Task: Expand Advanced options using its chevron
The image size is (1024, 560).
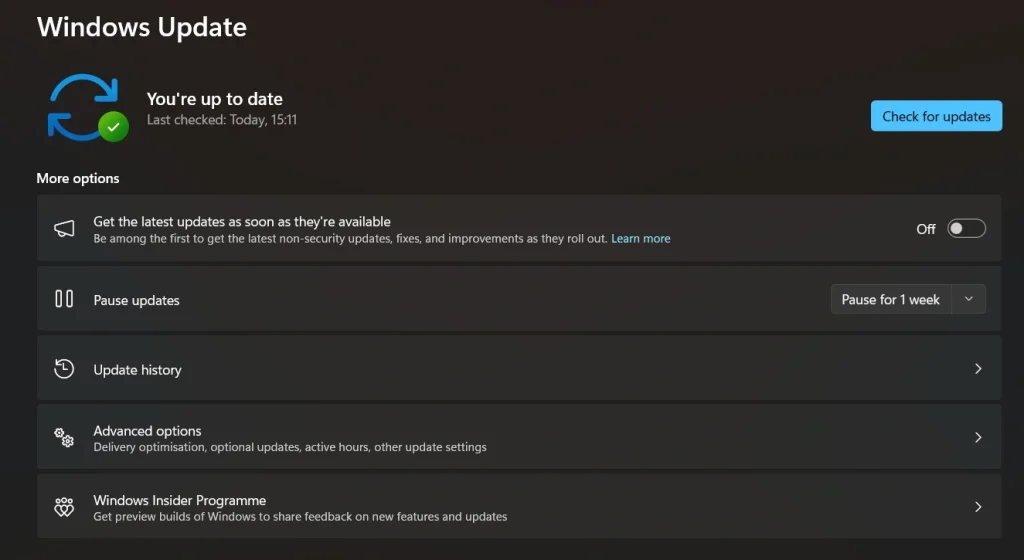Action: [x=978, y=438]
